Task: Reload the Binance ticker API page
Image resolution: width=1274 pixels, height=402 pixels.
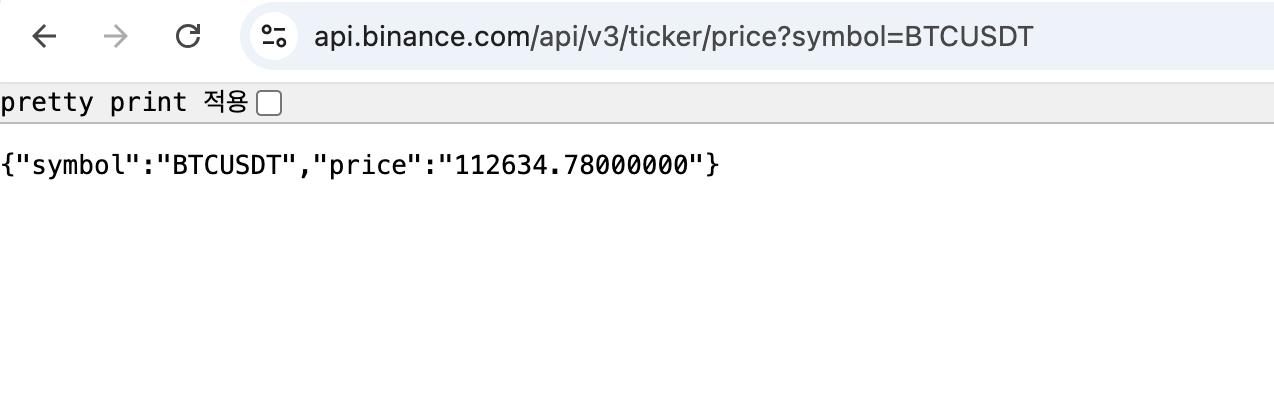Action: point(188,37)
